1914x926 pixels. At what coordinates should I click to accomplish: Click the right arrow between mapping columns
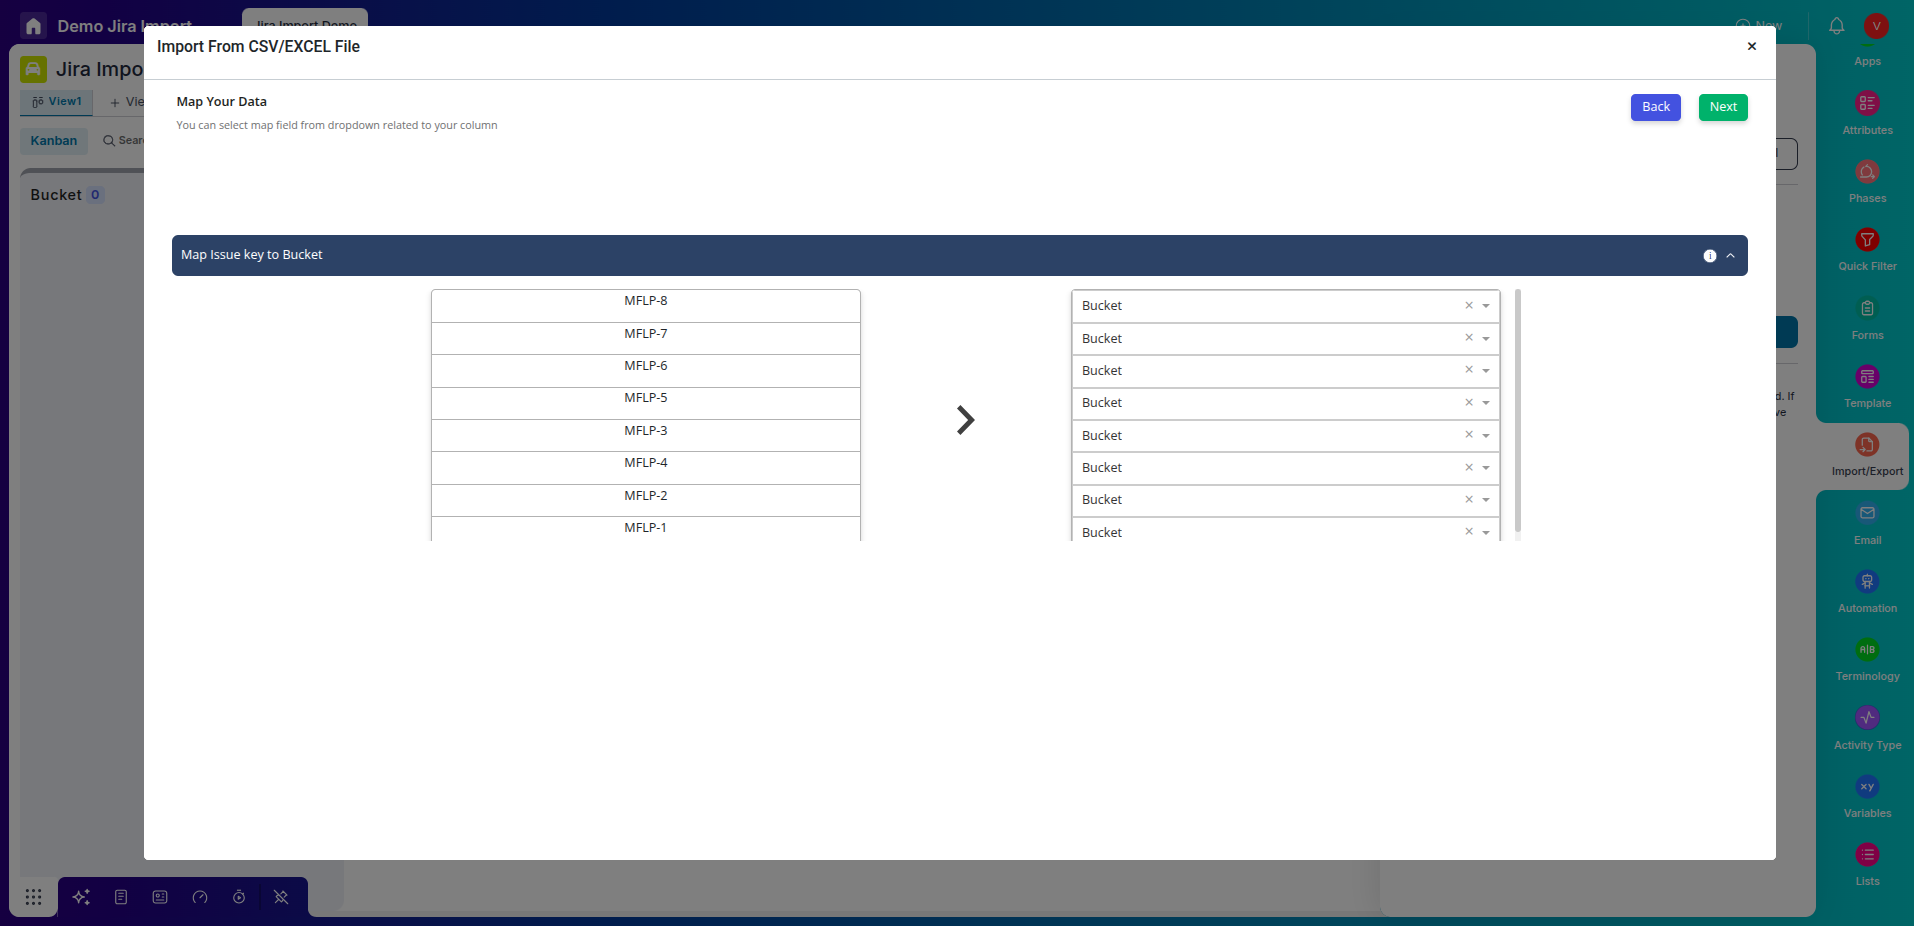point(965,420)
